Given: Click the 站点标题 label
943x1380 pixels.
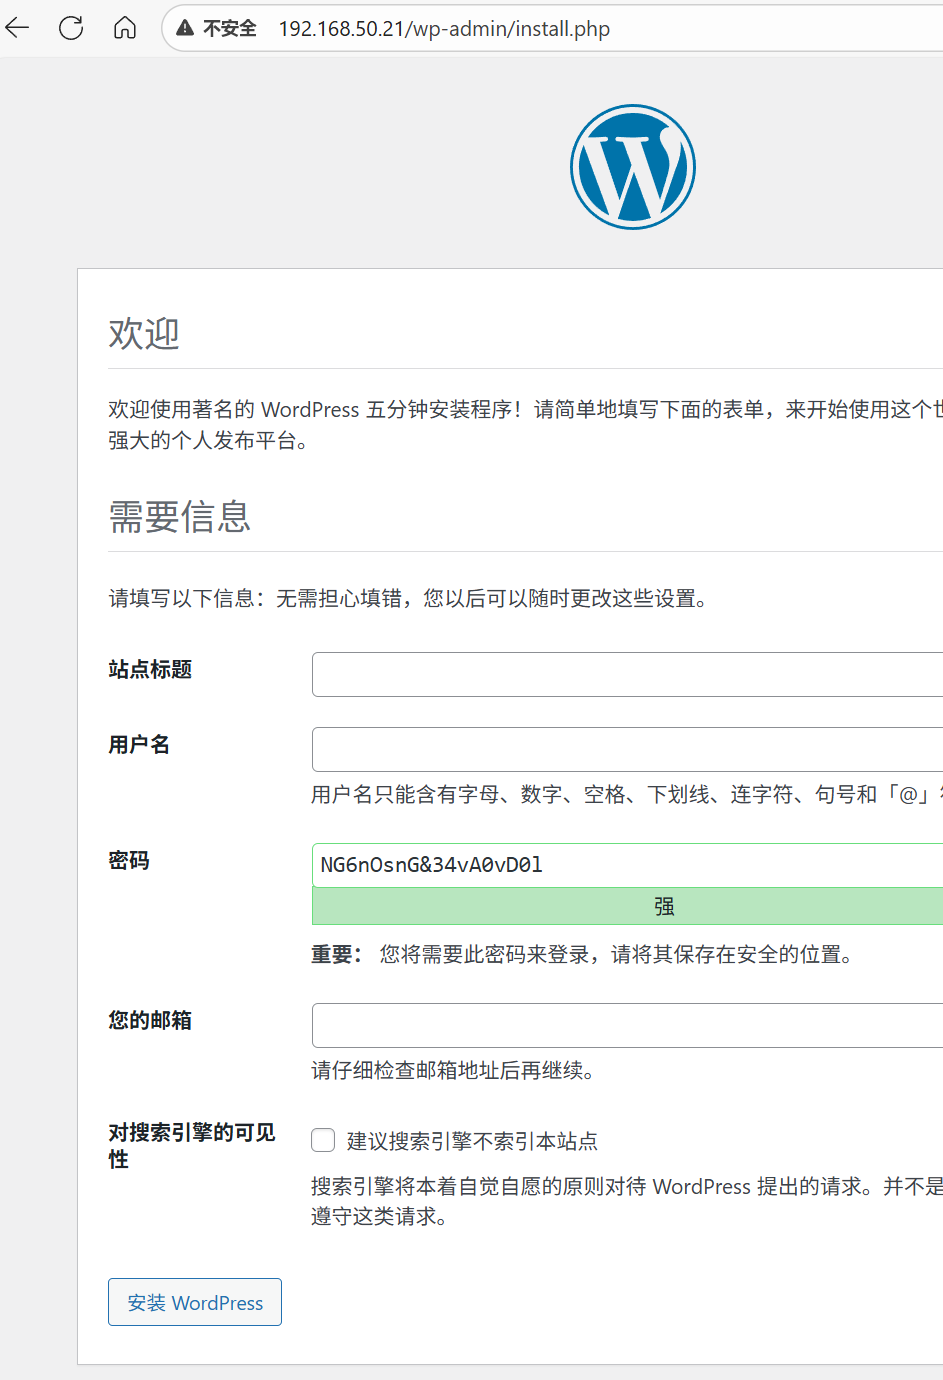Looking at the screenshot, I should pos(150,669).
